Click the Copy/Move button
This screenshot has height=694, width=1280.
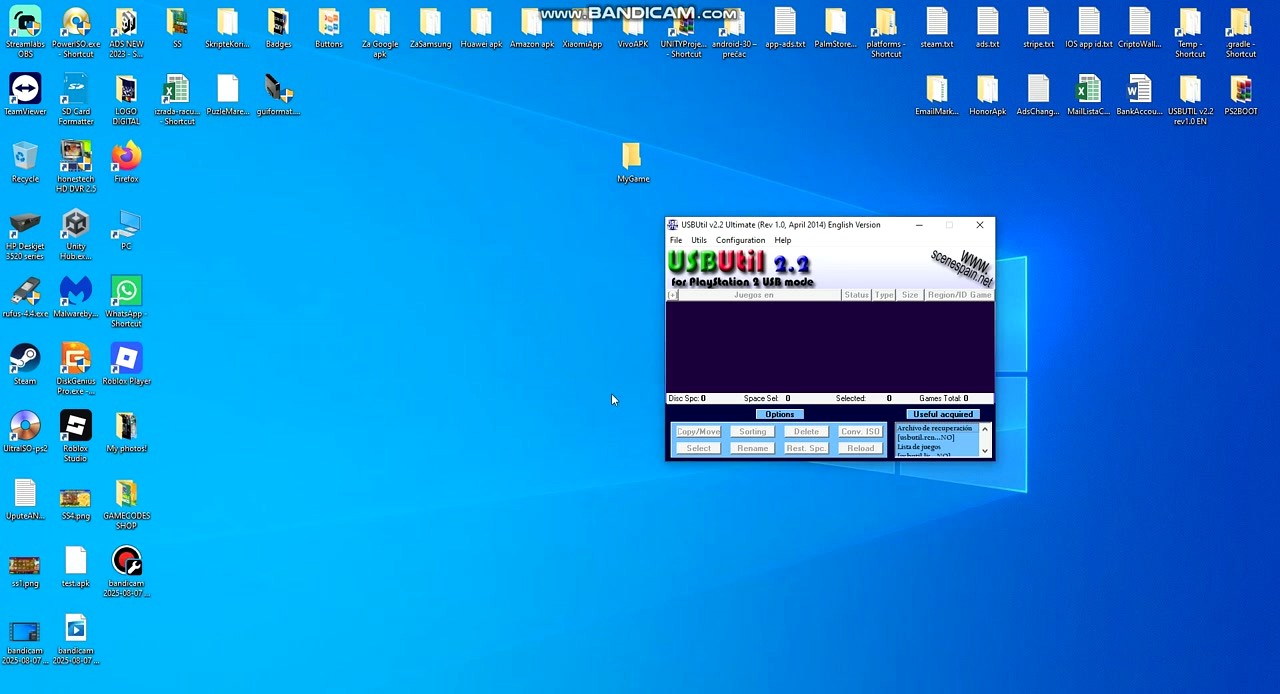(x=697, y=431)
